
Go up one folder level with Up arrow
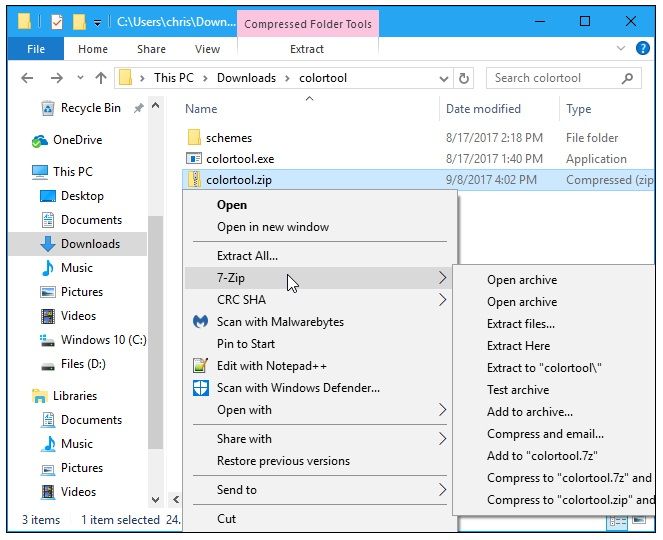pyautogui.click(x=100, y=78)
